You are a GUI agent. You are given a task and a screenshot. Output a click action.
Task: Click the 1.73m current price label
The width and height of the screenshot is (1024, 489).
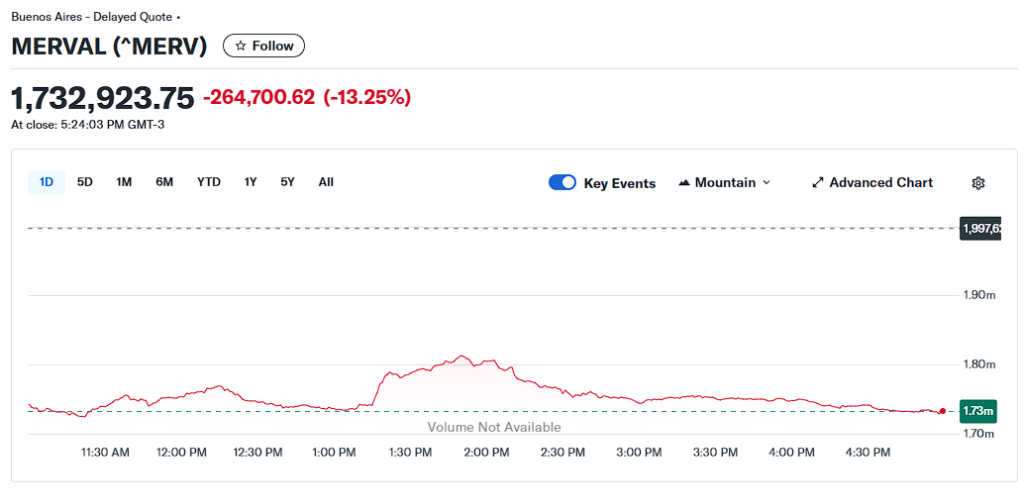coord(977,411)
